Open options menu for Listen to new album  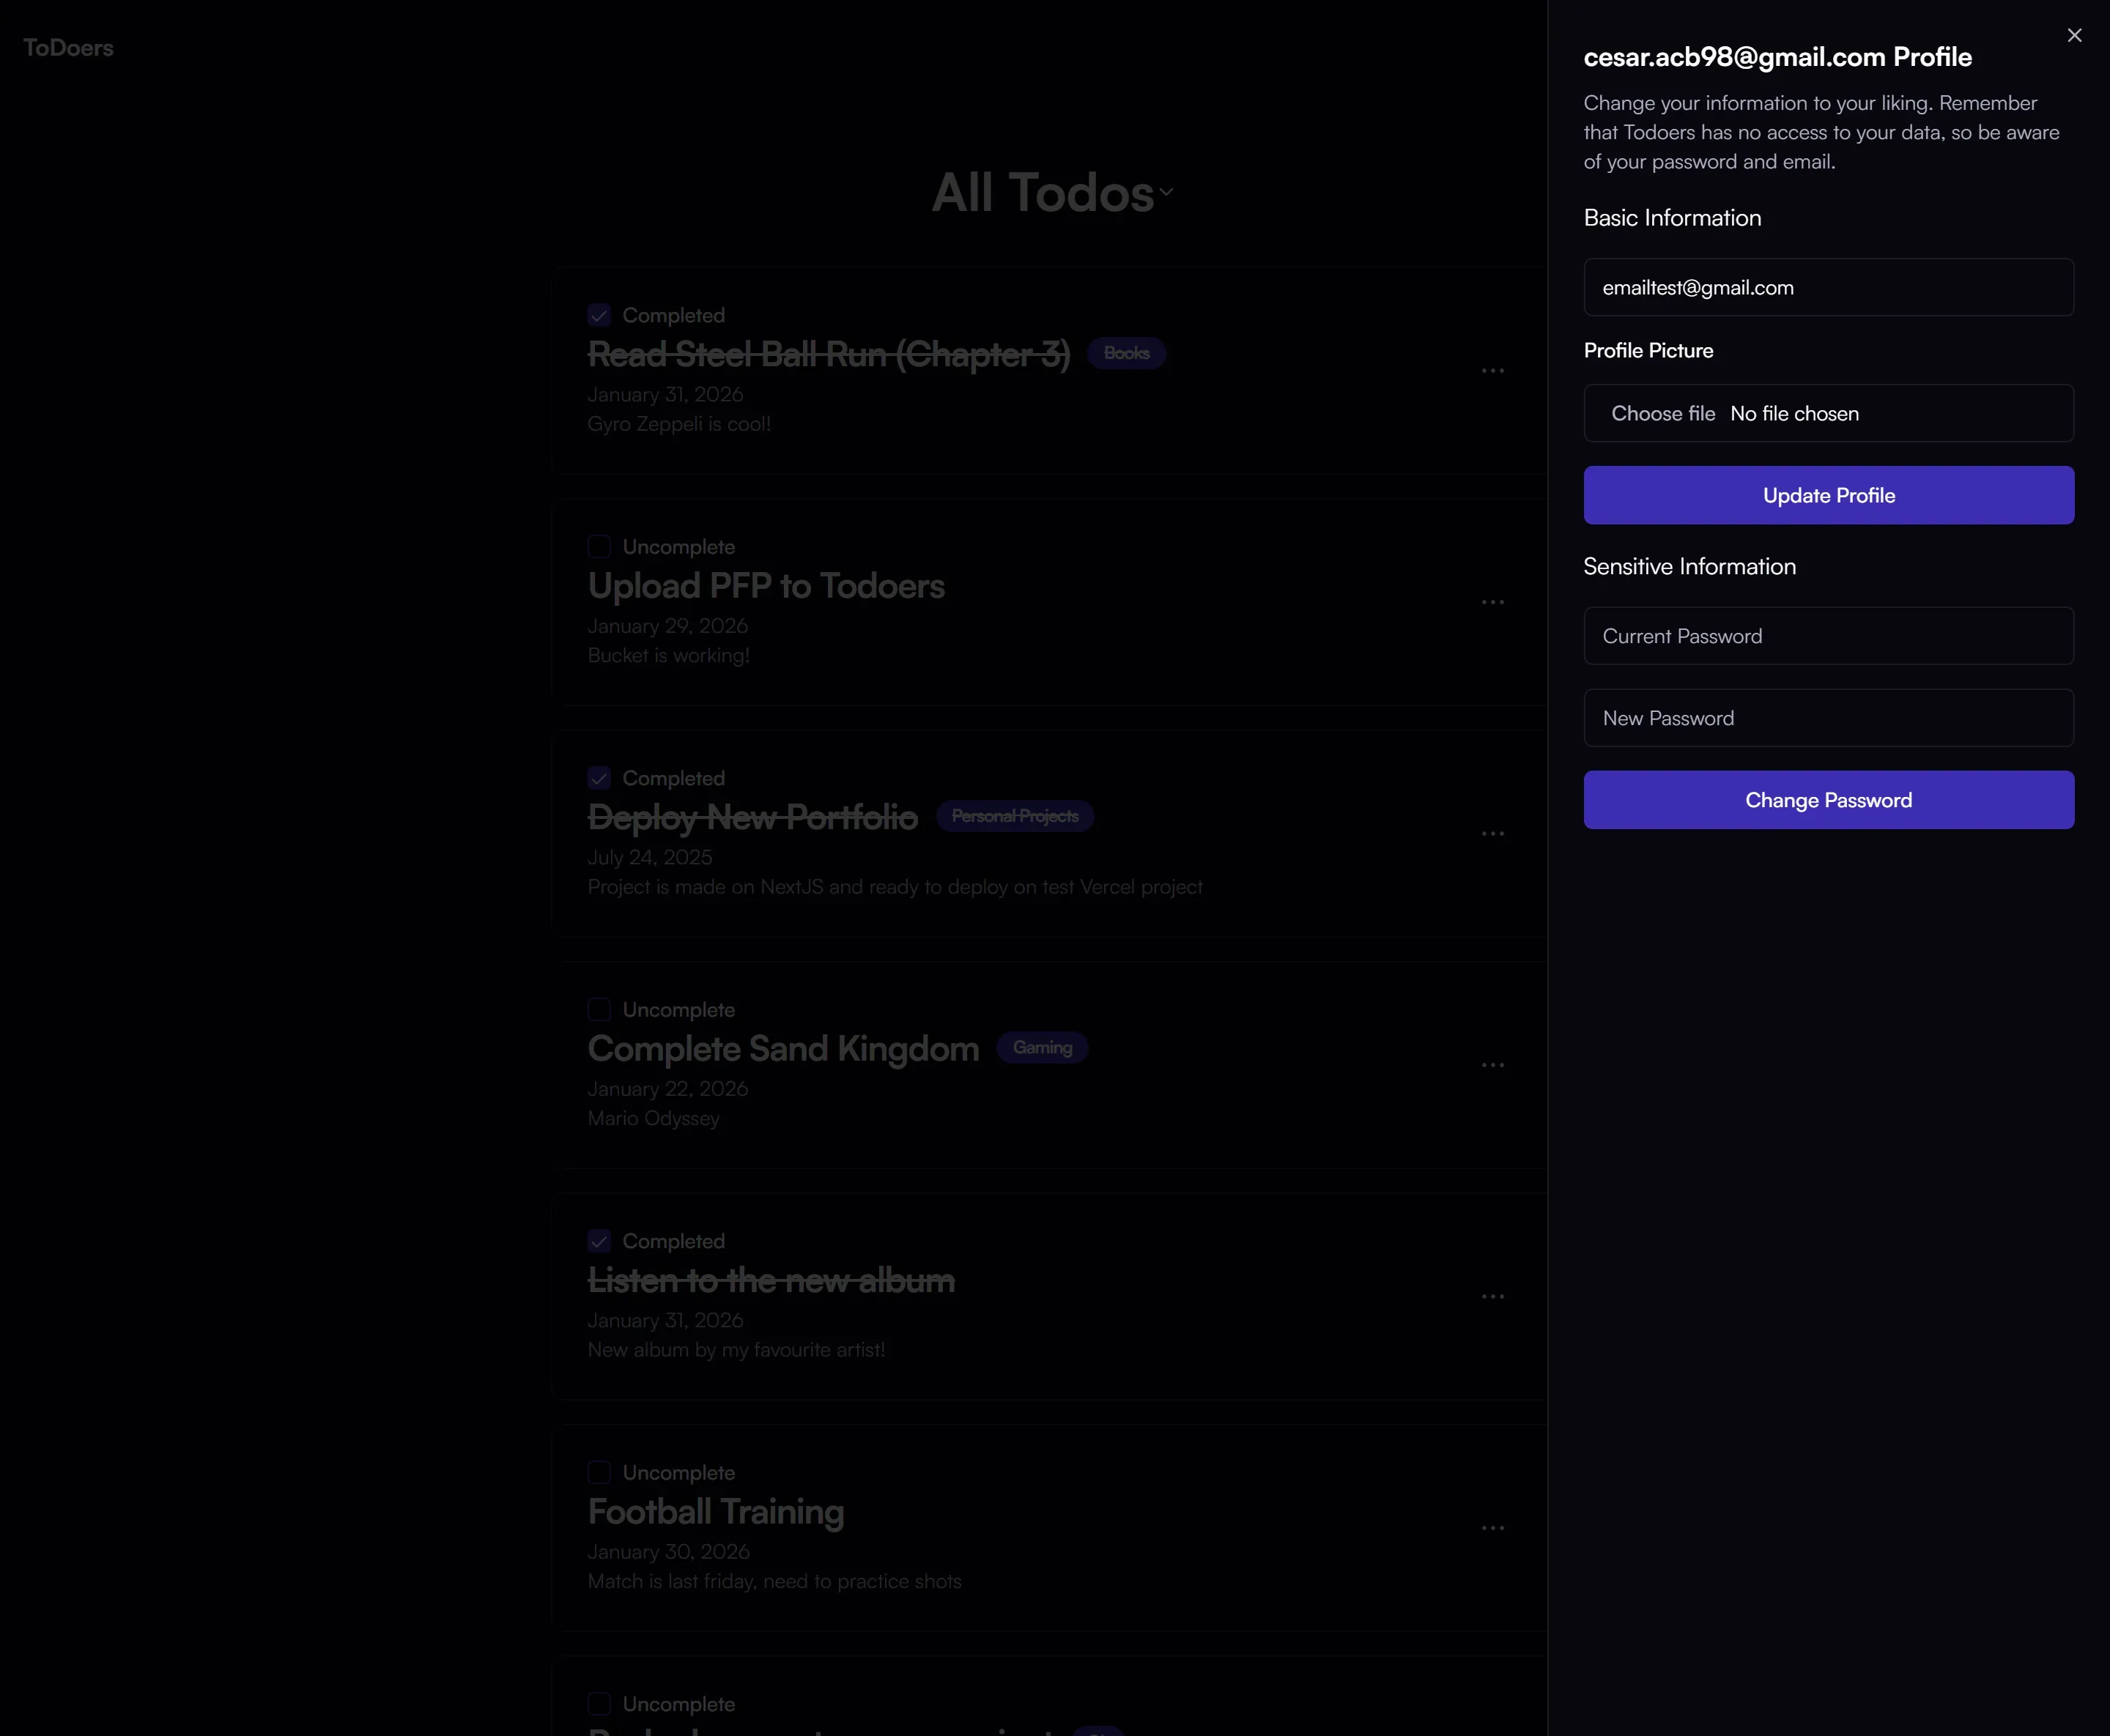pyautogui.click(x=1492, y=1296)
